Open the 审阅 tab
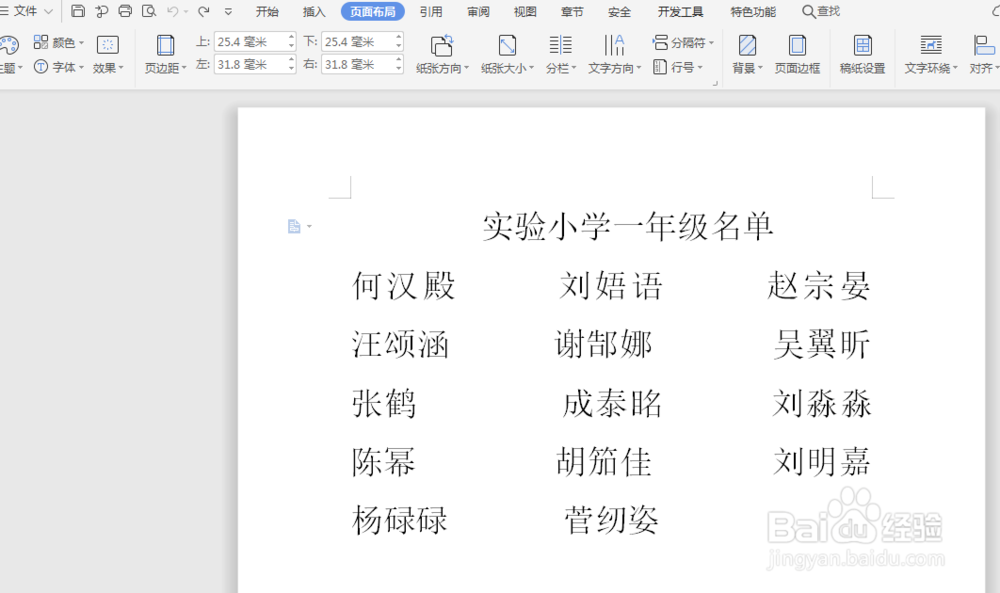This screenshot has width=1000, height=593. [x=478, y=11]
